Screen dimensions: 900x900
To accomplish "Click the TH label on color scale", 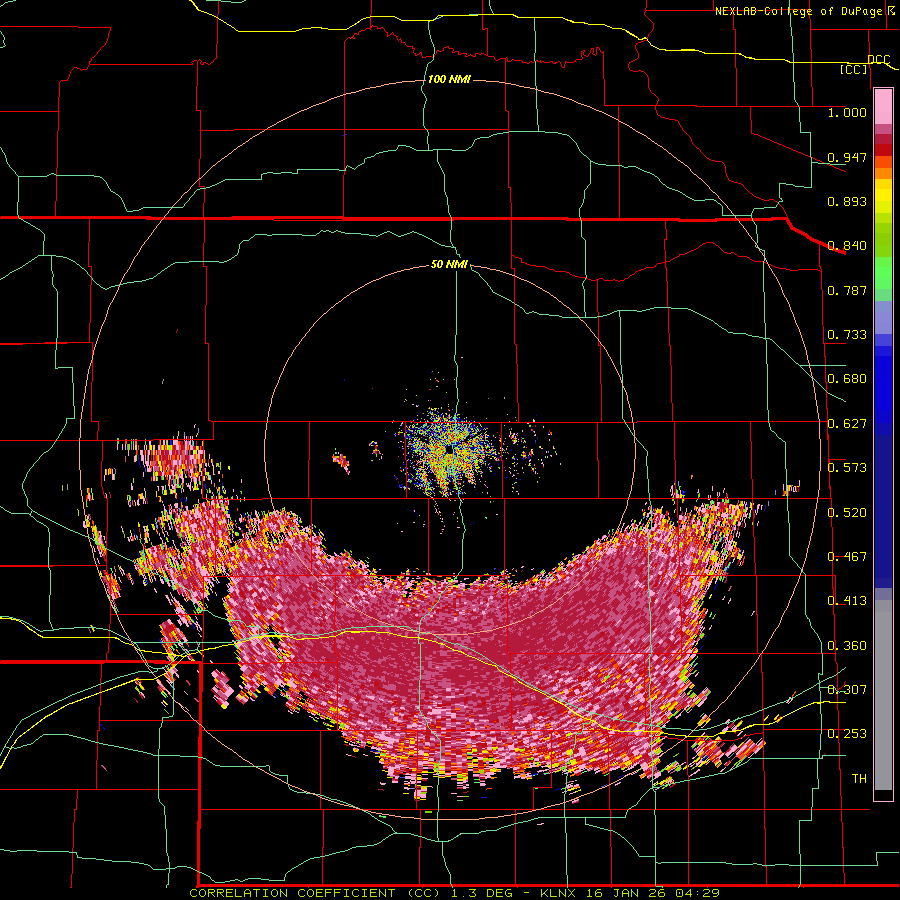I will 859,778.
